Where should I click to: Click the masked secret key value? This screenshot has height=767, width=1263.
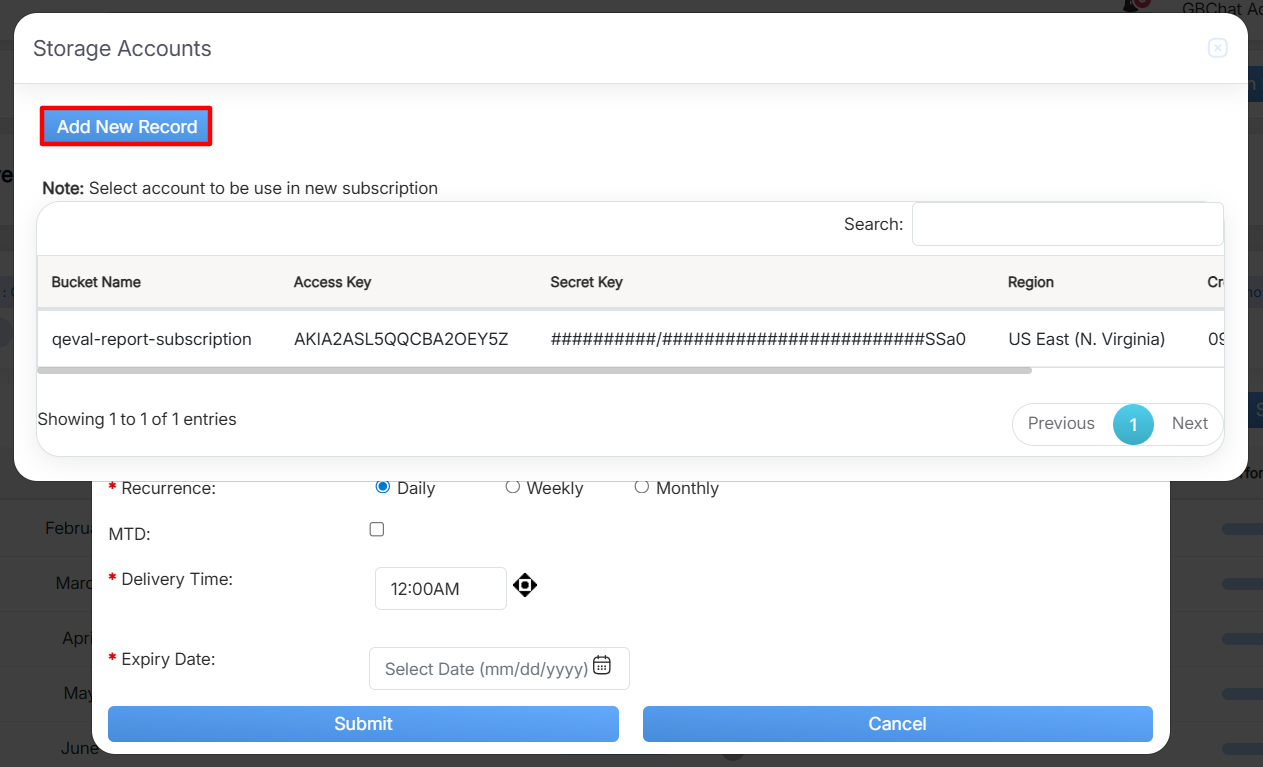pos(758,339)
